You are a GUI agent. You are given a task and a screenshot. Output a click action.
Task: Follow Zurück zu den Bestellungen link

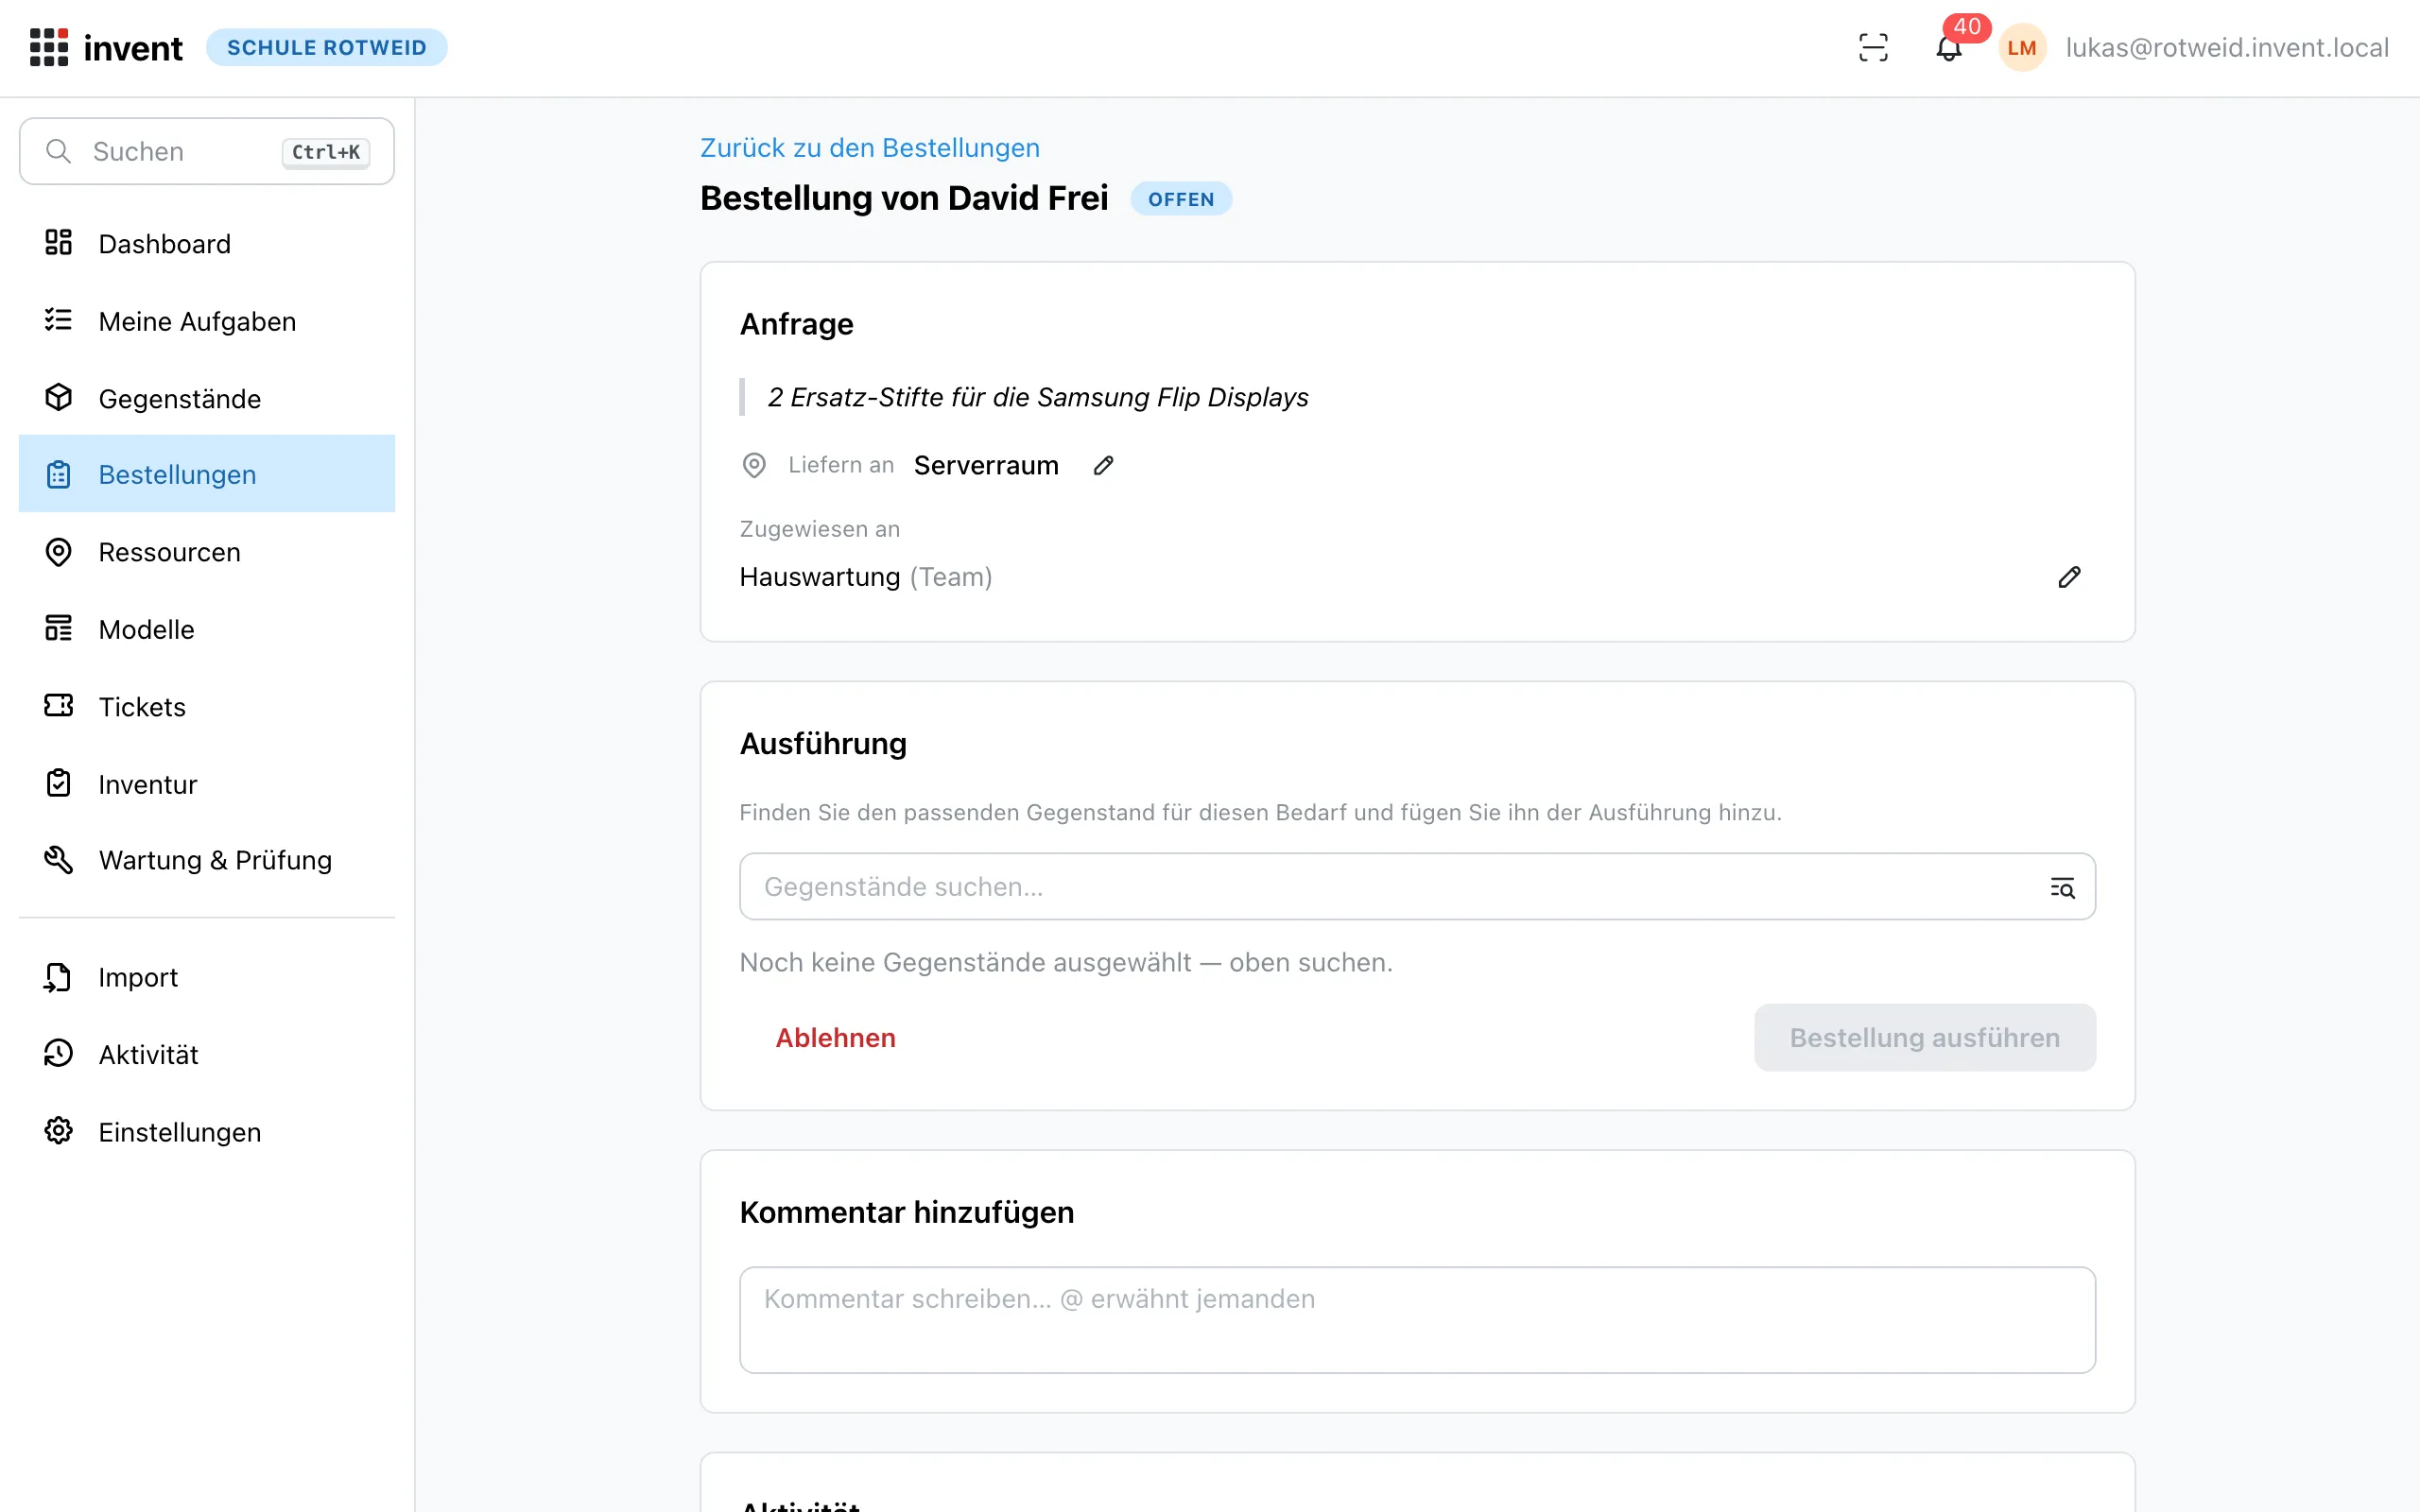pos(869,147)
